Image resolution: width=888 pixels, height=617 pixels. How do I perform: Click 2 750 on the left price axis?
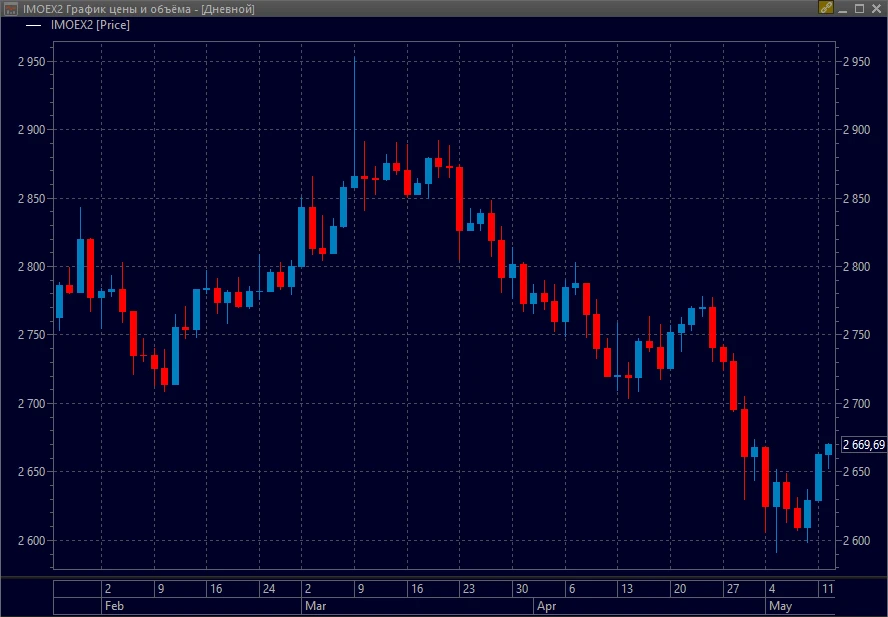32,335
